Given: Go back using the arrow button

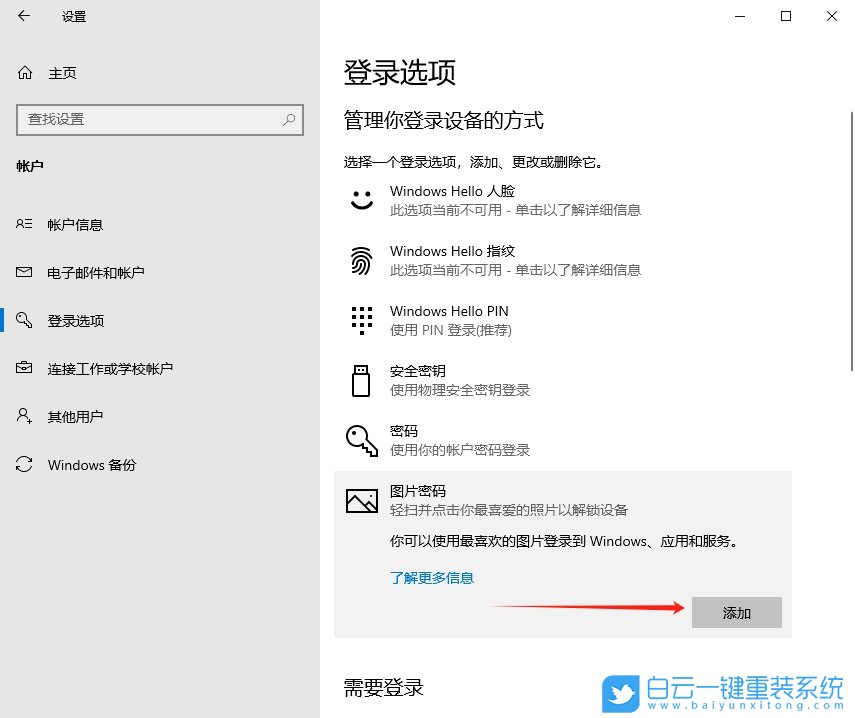Looking at the screenshot, I should tap(24, 16).
